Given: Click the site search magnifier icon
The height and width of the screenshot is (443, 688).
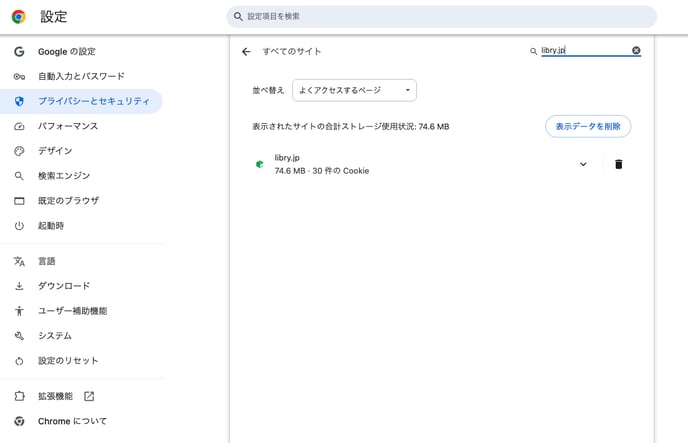Looking at the screenshot, I should click(x=533, y=51).
